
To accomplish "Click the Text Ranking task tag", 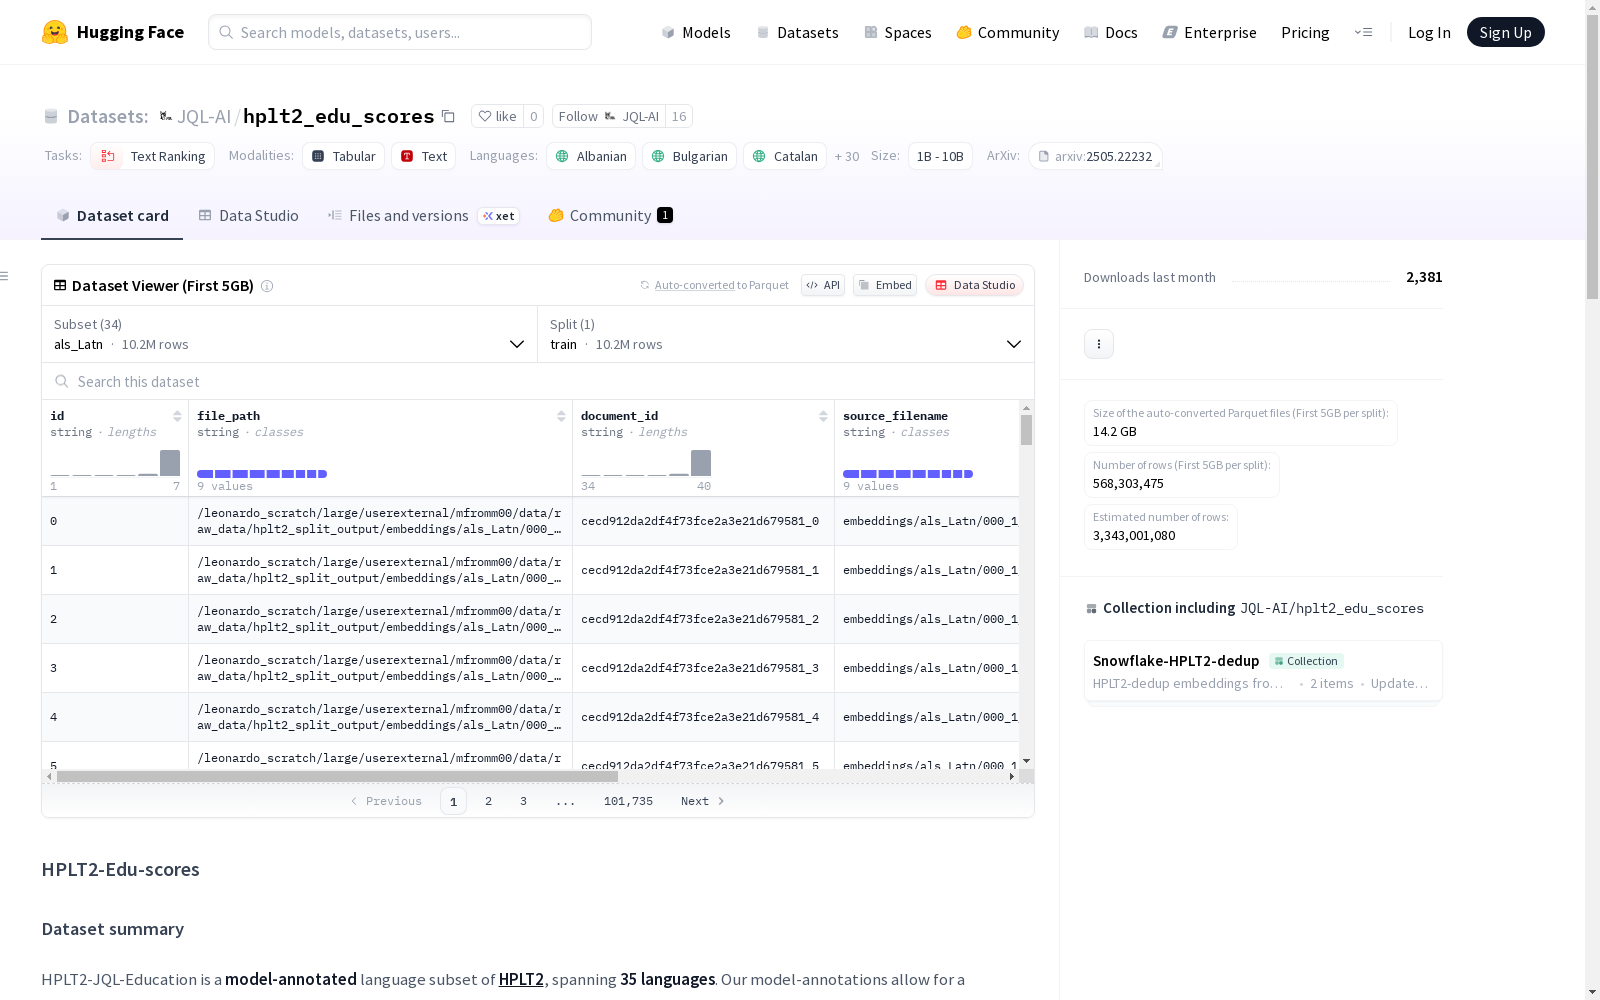I will [x=152, y=156].
